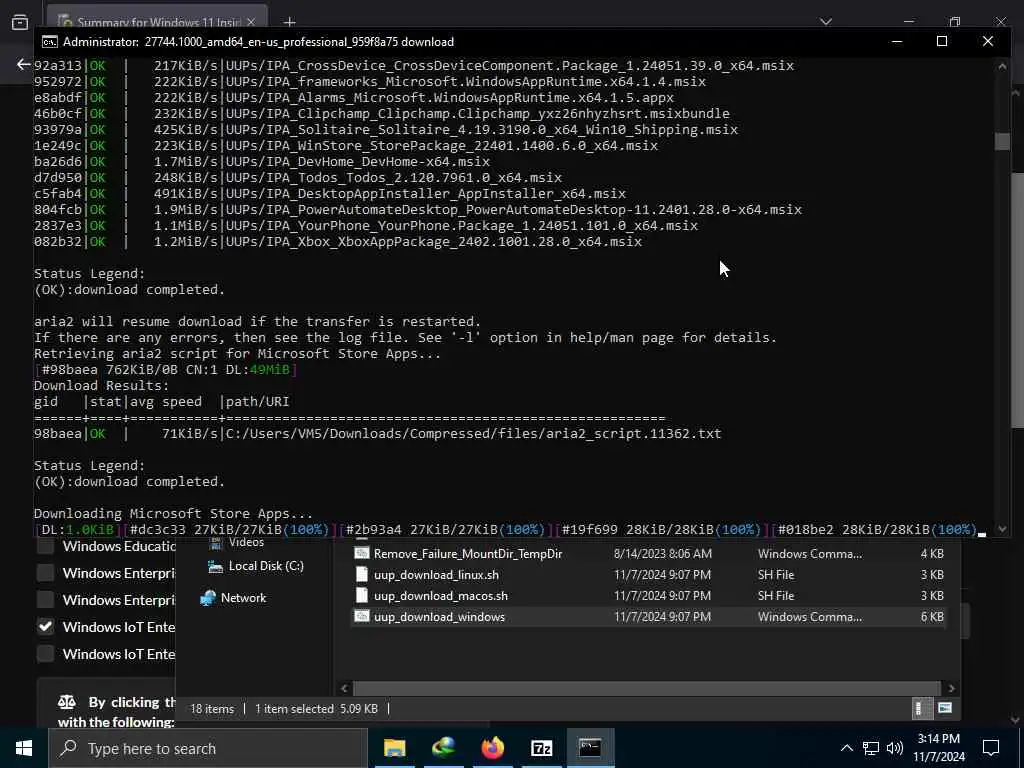
Task: Check the second Windows Enterprise checkbox
Action: click(45, 600)
